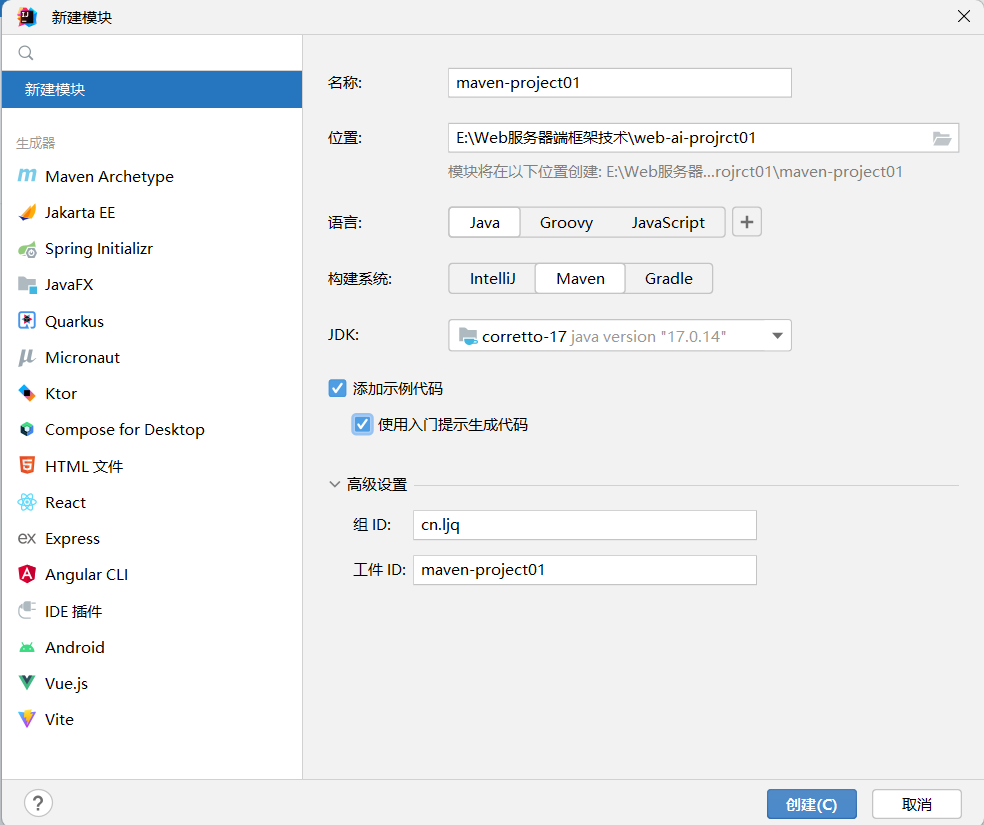
Task: Open the JDK corretto-17 dropdown
Action: click(x=620, y=336)
